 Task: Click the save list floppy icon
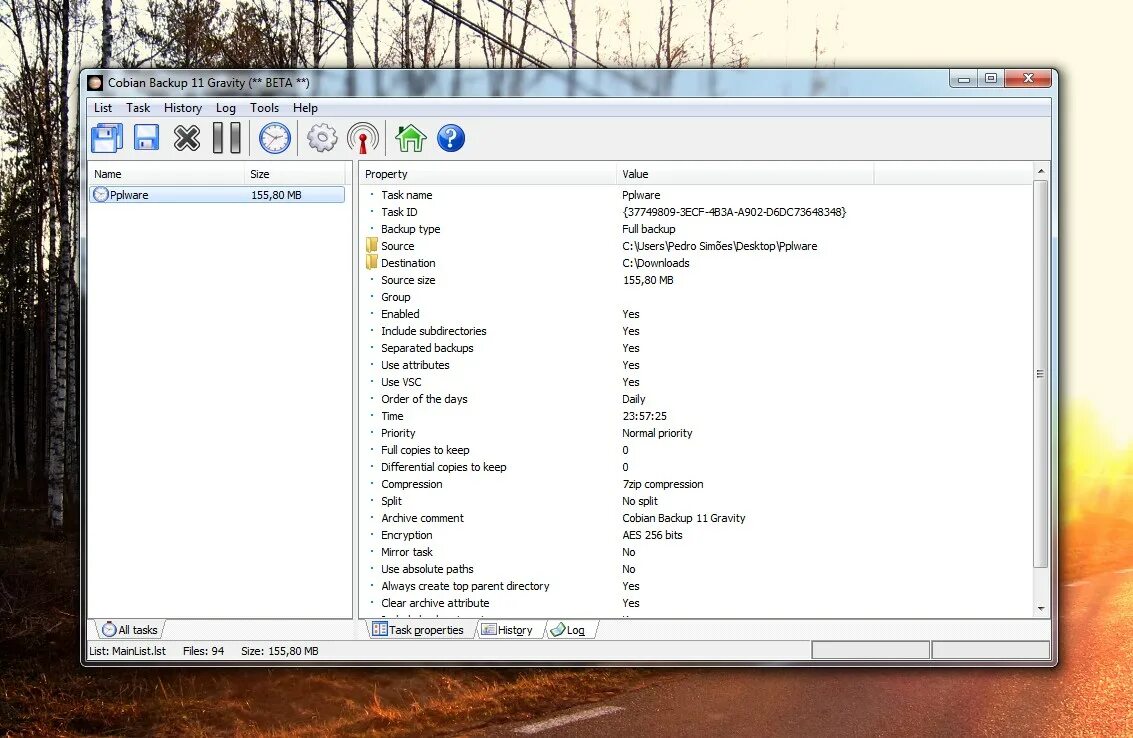click(x=147, y=137)
